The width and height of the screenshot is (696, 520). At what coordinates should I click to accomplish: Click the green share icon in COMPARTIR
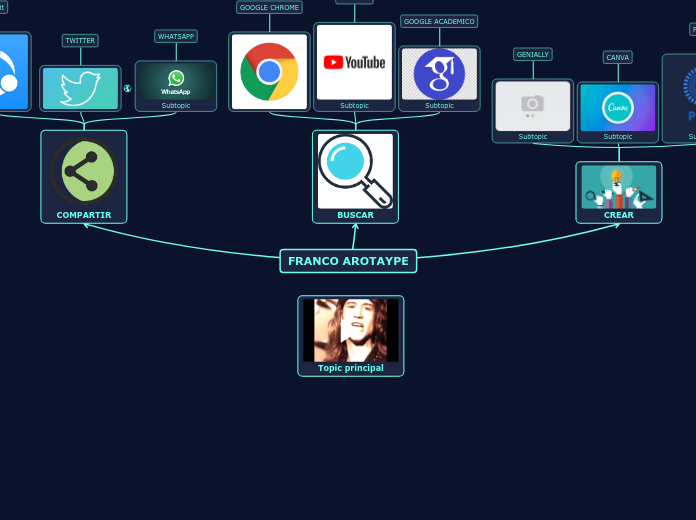pyautogui.click(x=84, y=171)
